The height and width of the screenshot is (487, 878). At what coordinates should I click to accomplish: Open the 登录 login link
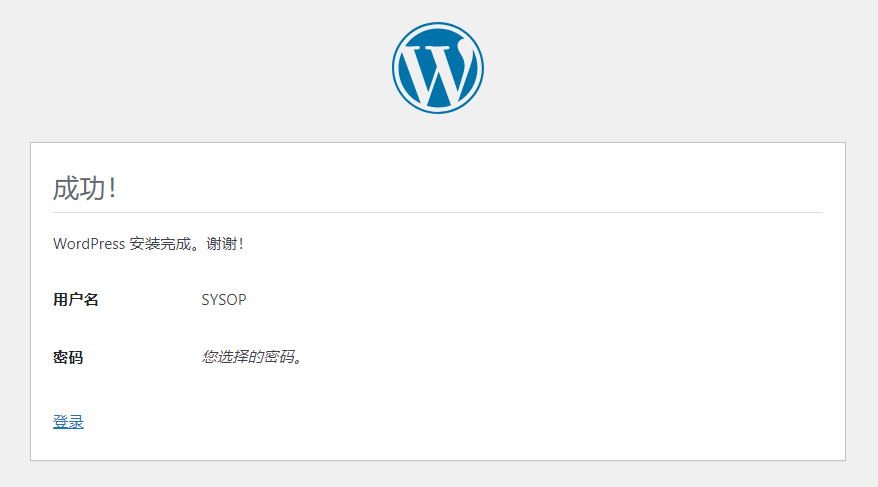68,422
